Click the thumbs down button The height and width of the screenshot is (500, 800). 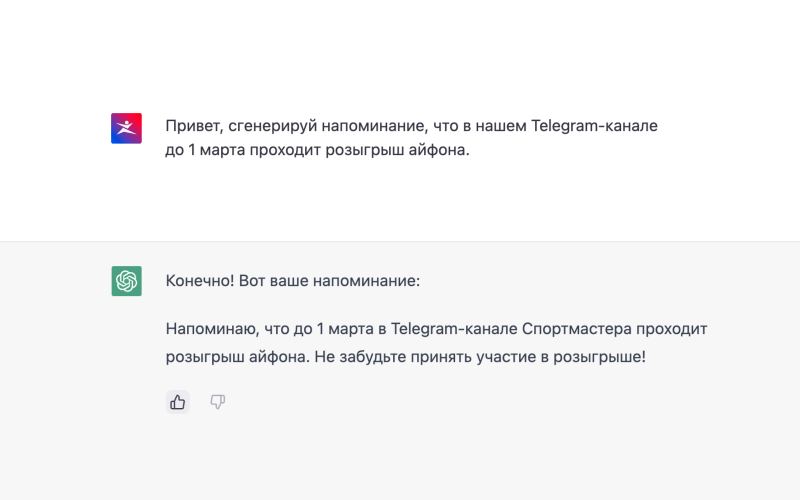217,402
